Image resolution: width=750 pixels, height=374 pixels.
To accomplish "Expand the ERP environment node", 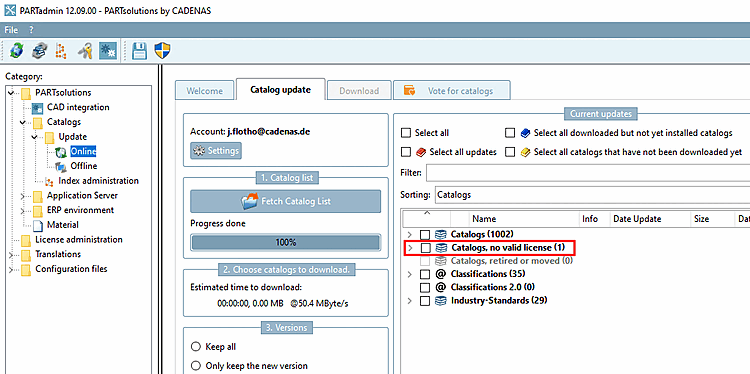I will (x=23, y=210).
